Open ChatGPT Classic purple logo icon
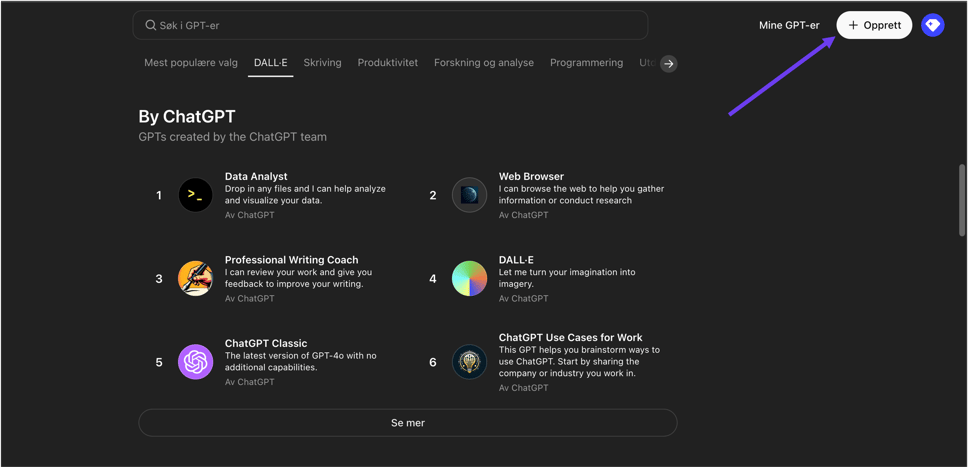 pyautogui.click(x=195, y=362)
